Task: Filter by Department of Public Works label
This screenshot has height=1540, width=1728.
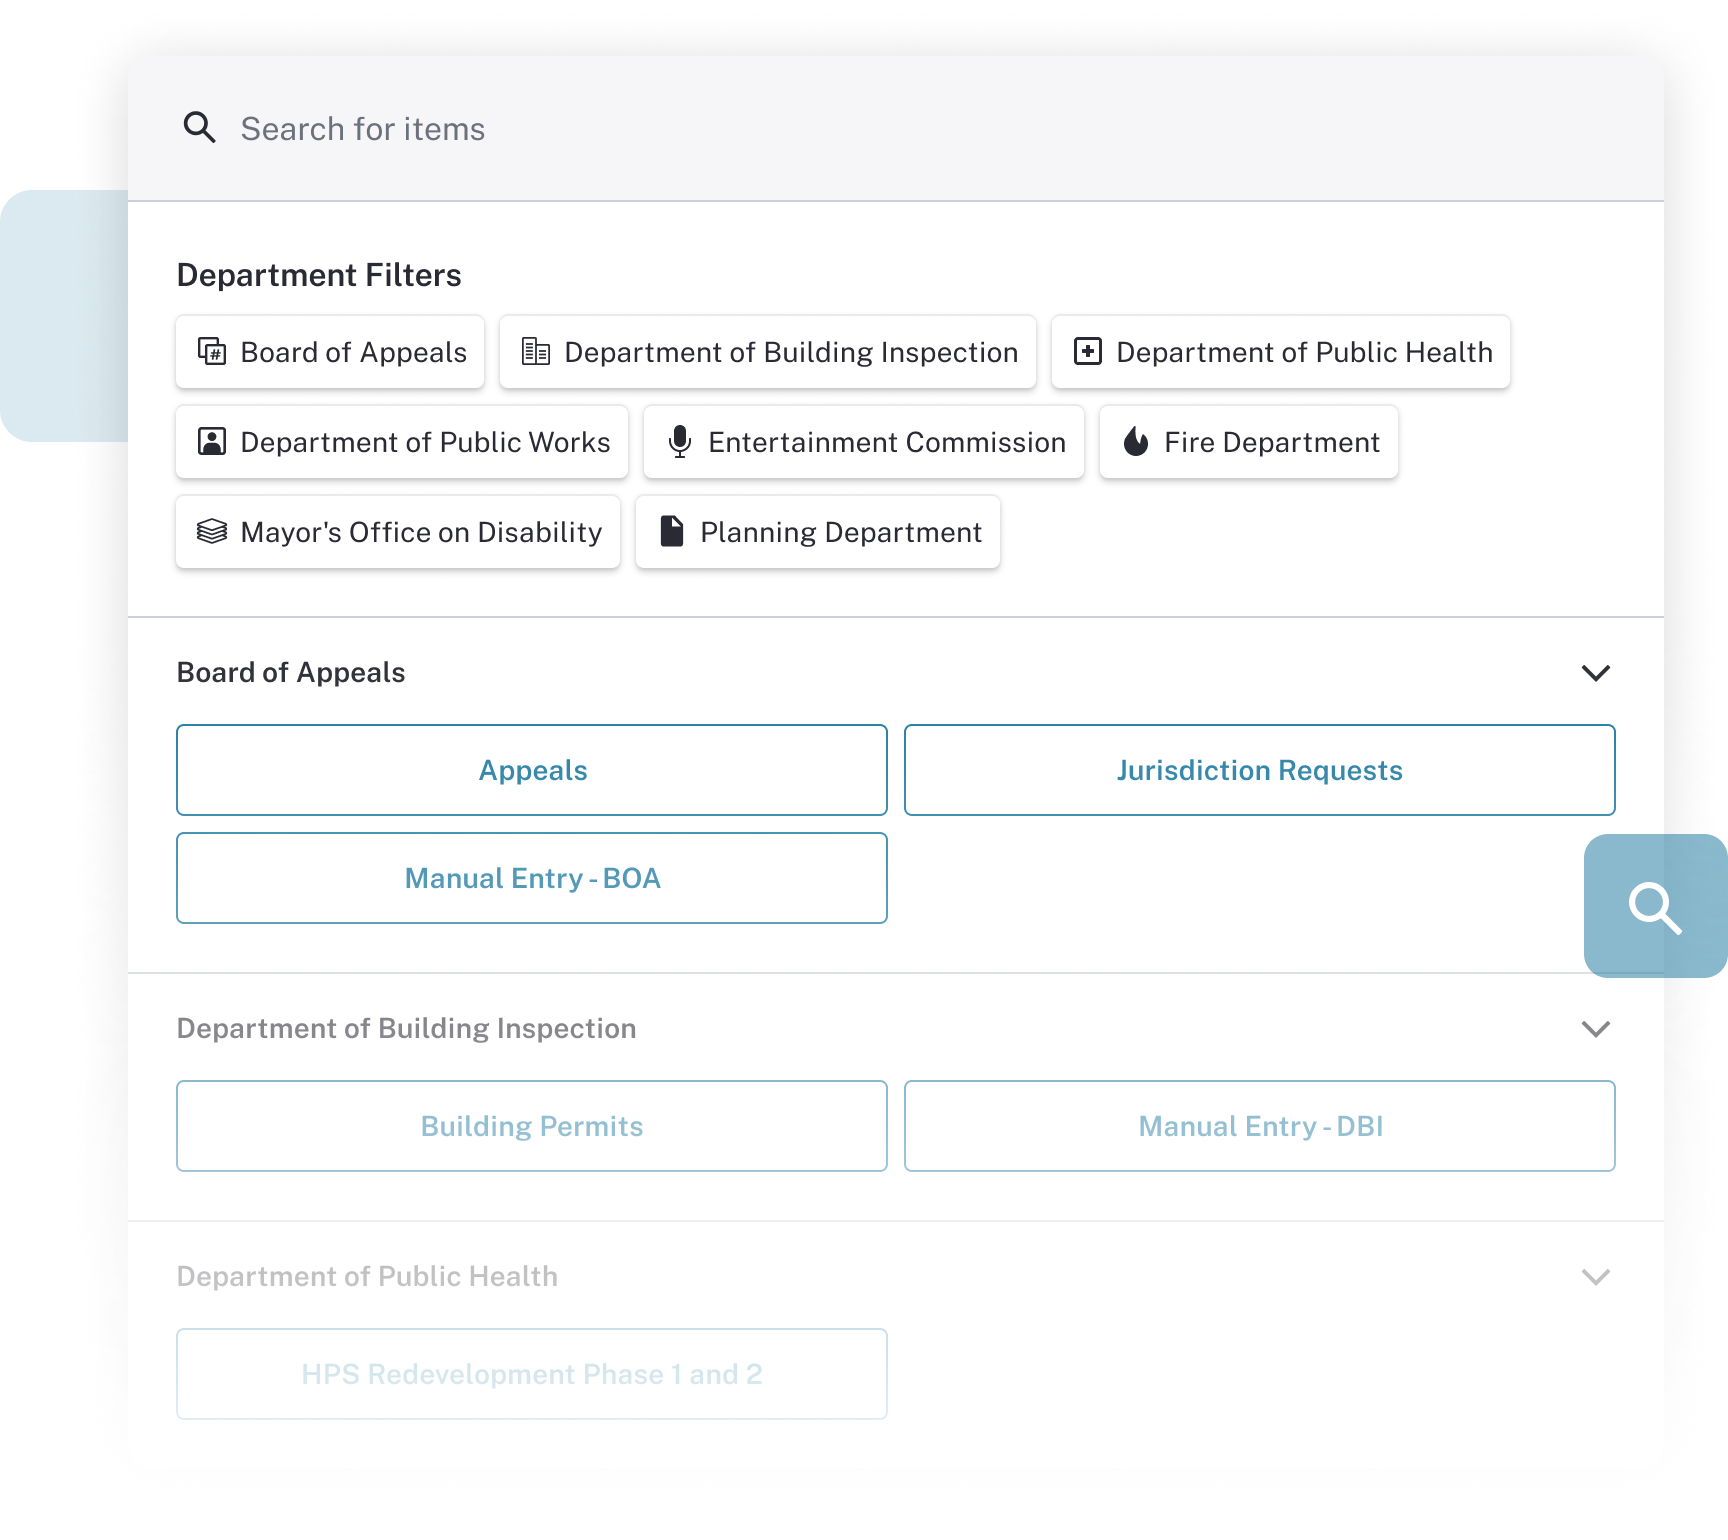Action: tap(425, 442)
